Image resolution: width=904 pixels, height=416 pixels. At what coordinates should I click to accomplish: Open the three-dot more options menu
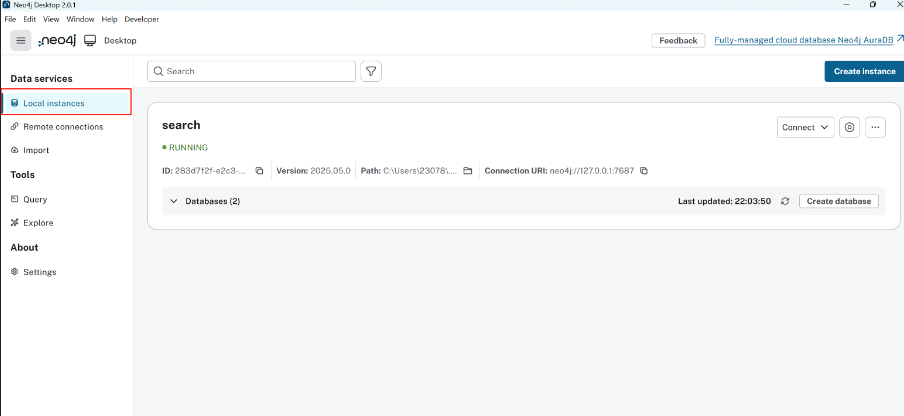[x=875, y=127]
